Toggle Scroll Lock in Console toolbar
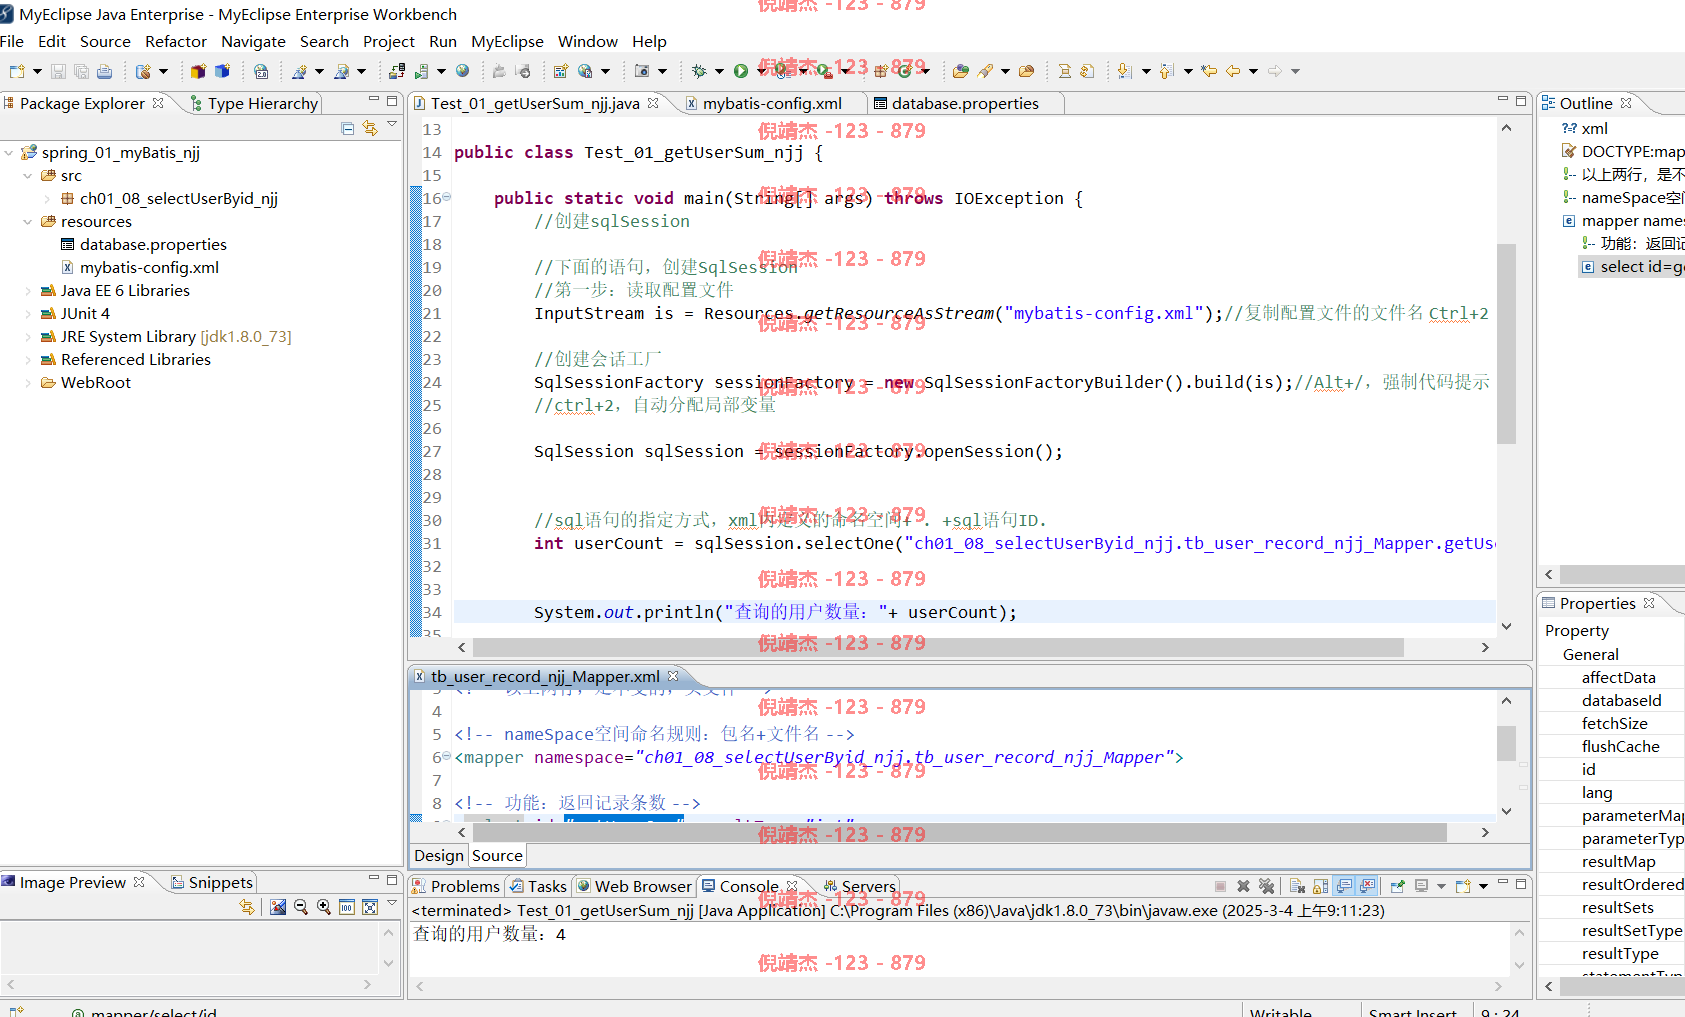 coord(1320,886)
